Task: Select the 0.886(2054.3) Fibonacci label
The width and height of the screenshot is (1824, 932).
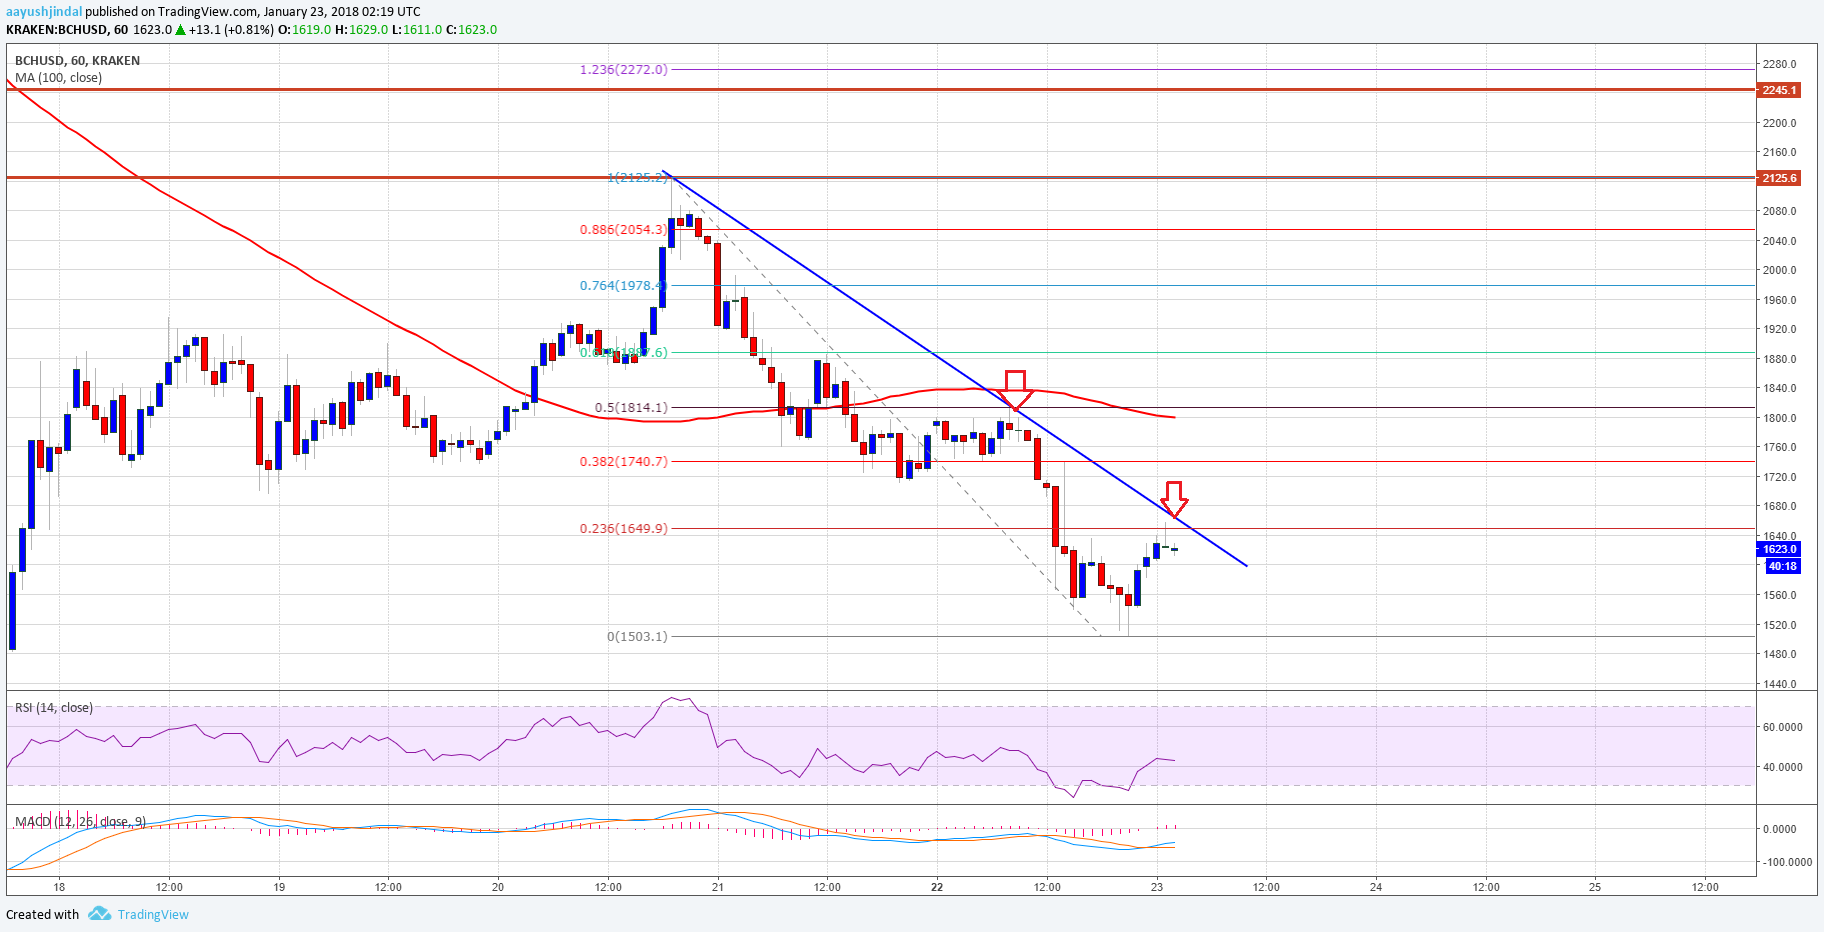Action: point(623,229)
